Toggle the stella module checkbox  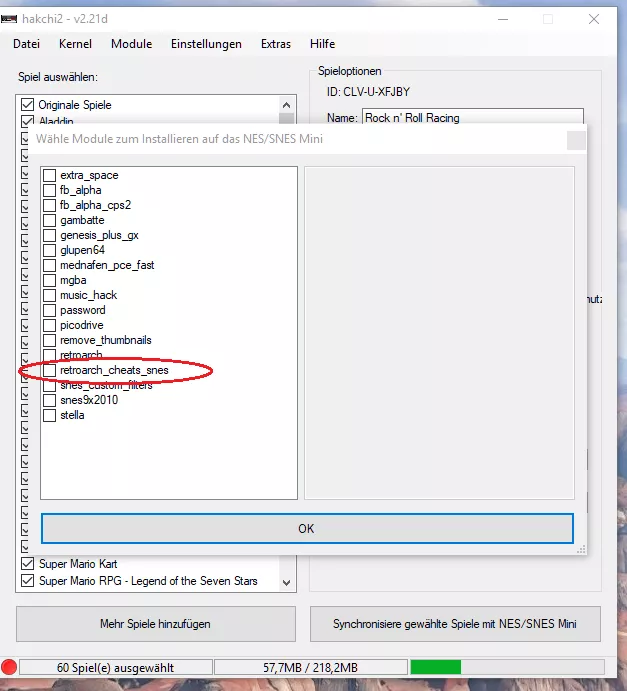(x=49, y=415)
